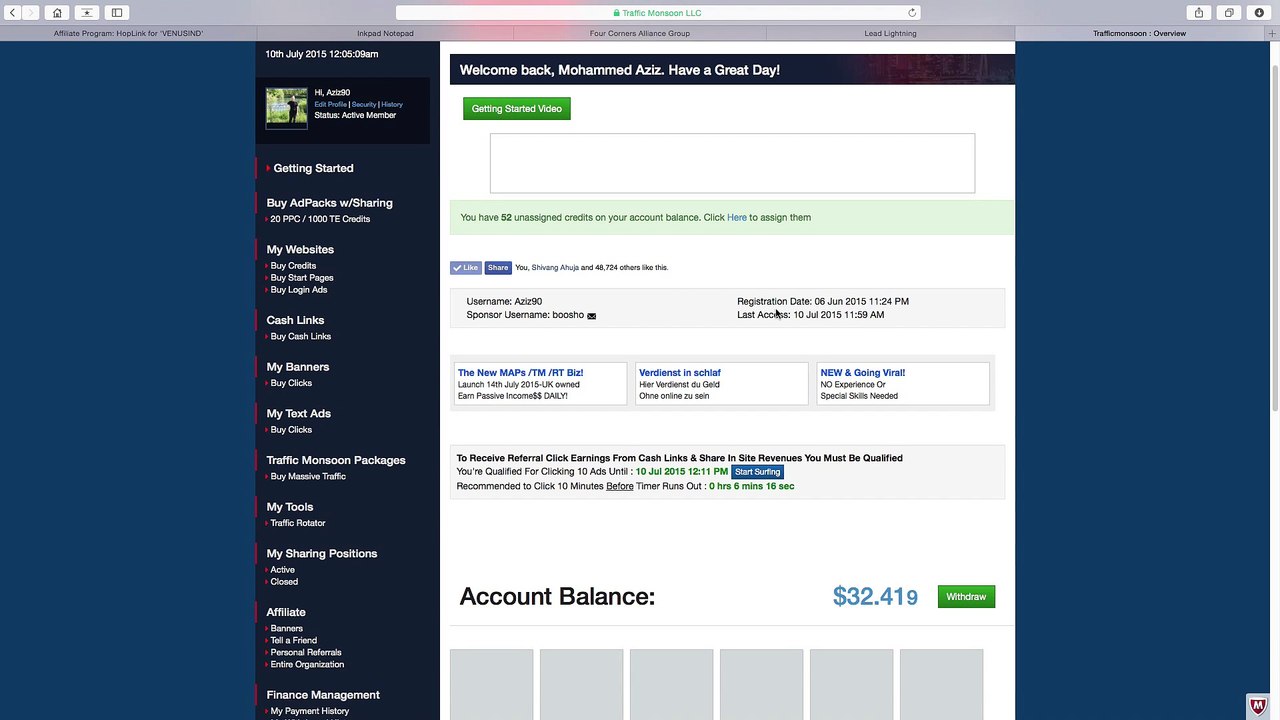This screenshot has width=1280, height=720.
Task: Add a new Safari tab
Action: tap(1272, 33)
